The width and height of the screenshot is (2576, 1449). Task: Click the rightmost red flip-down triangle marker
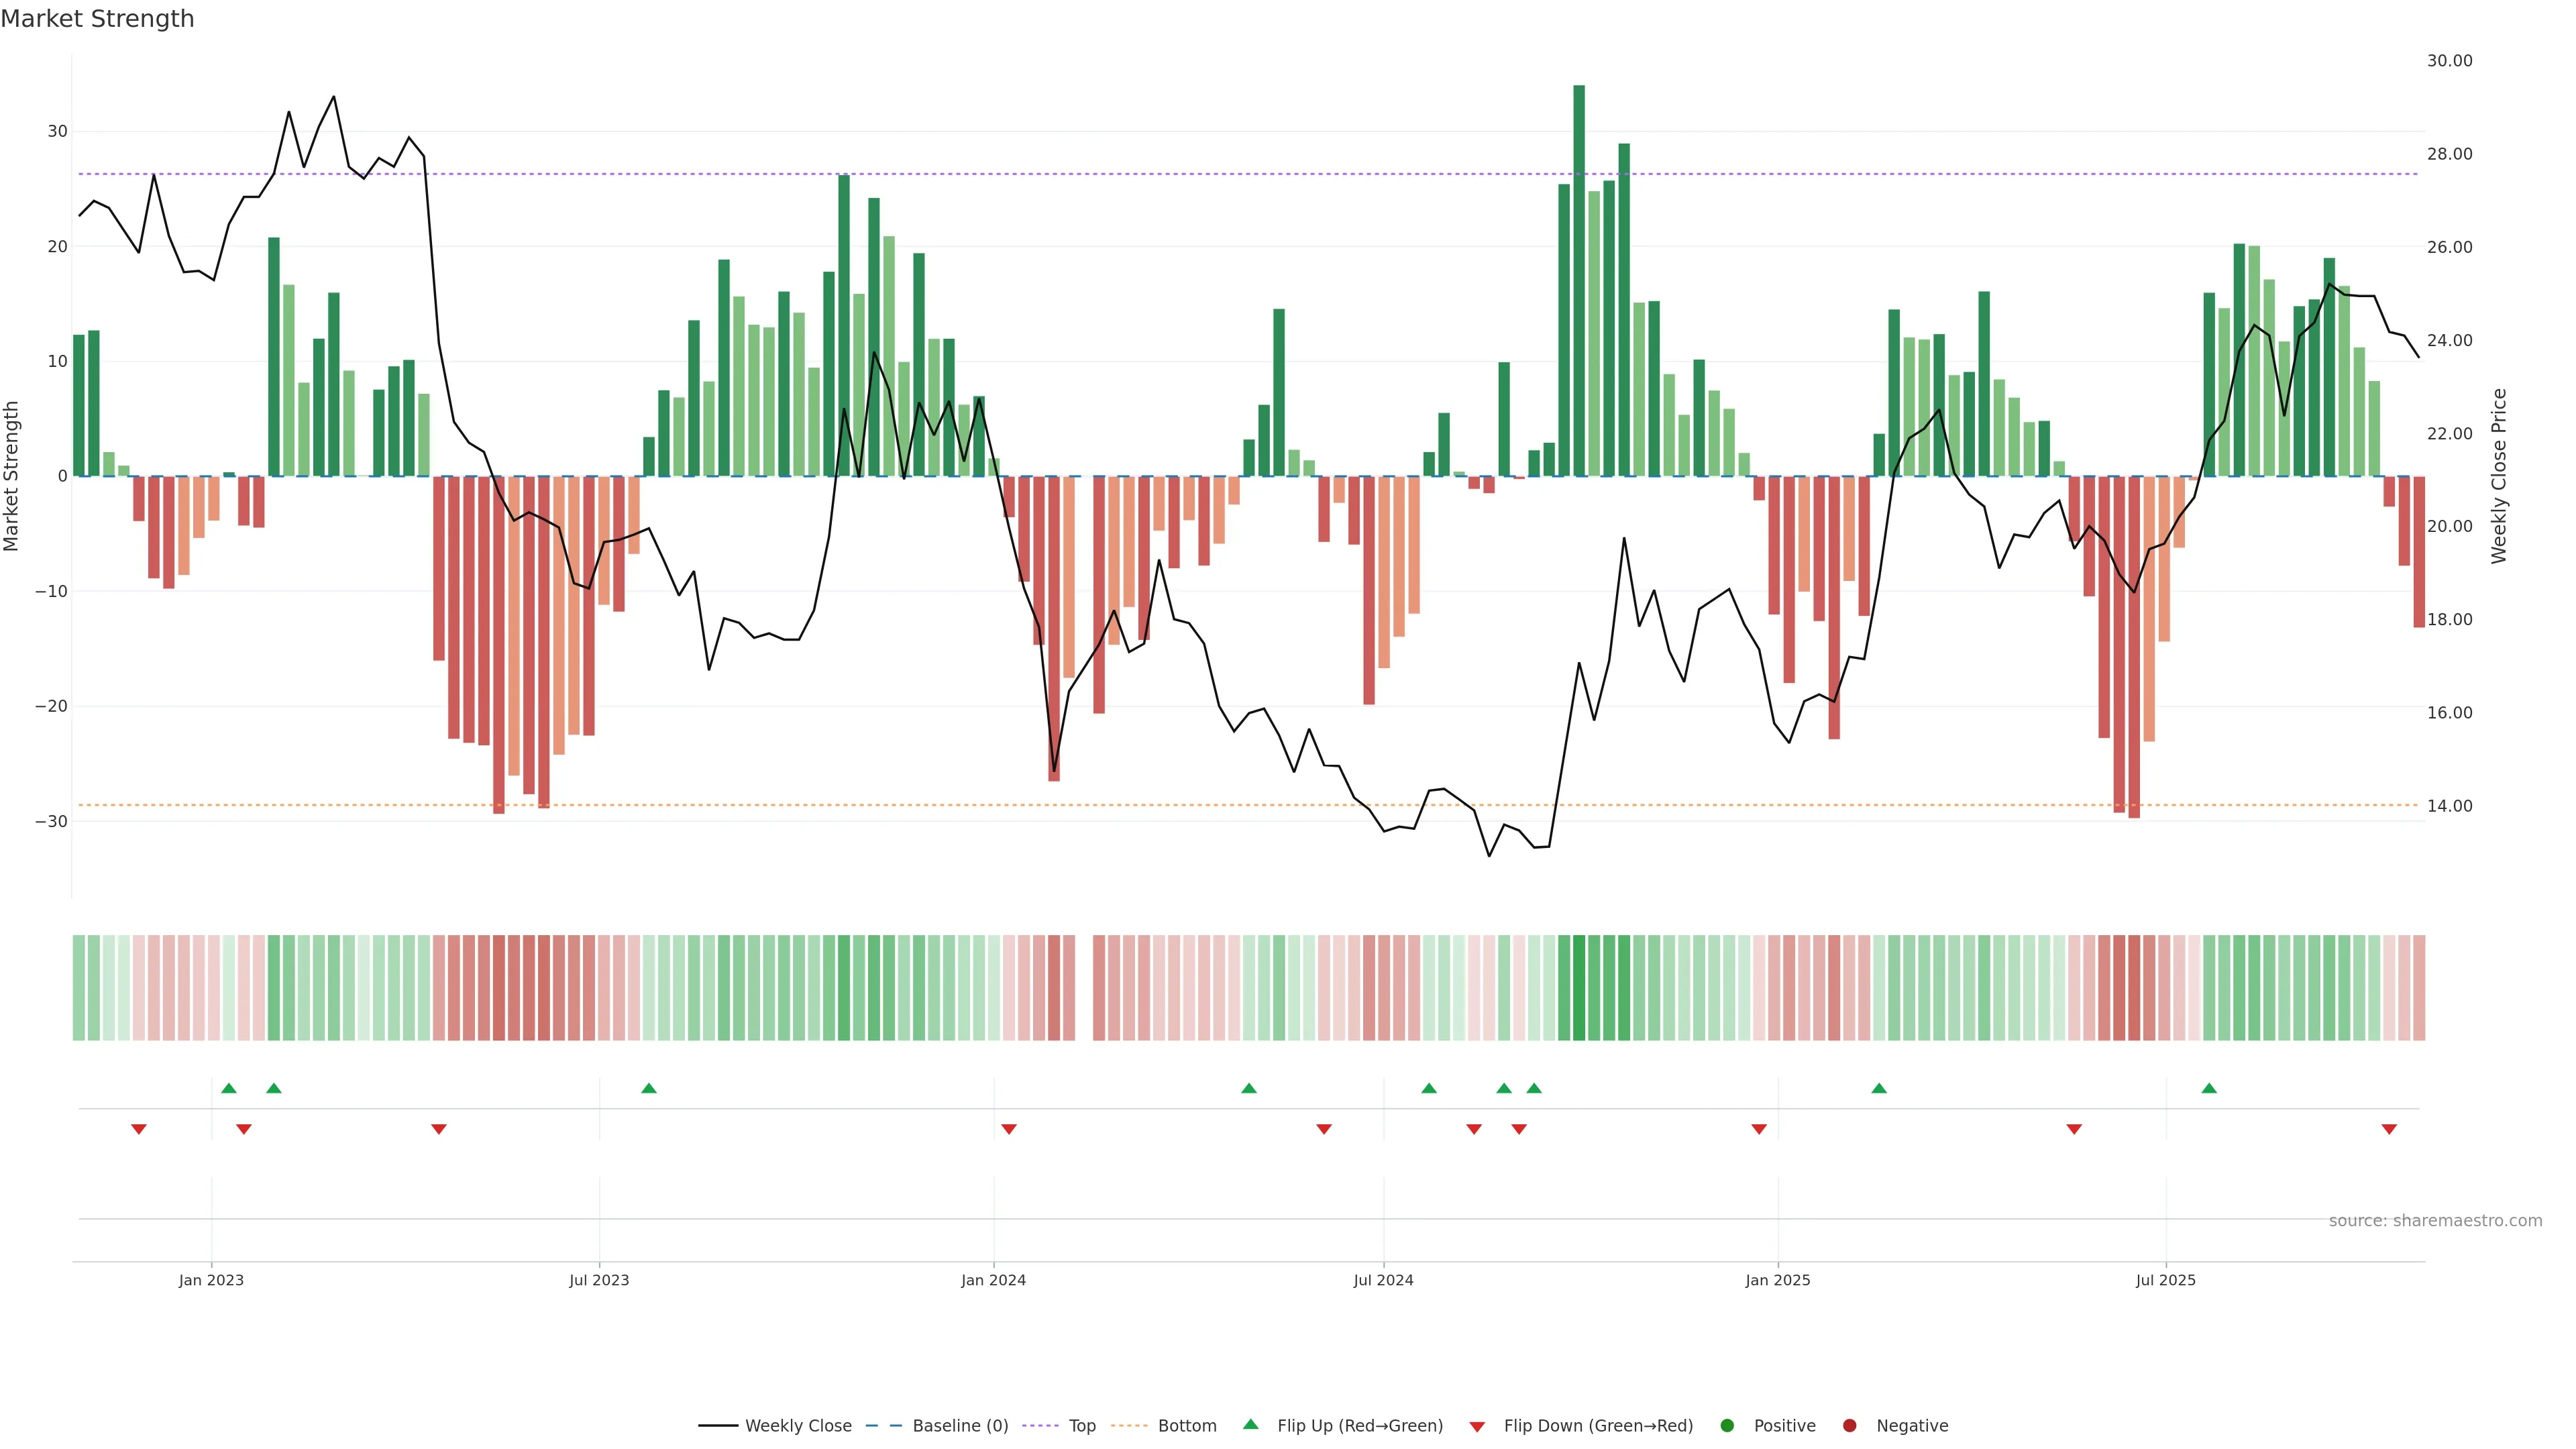point(2389,1129)
